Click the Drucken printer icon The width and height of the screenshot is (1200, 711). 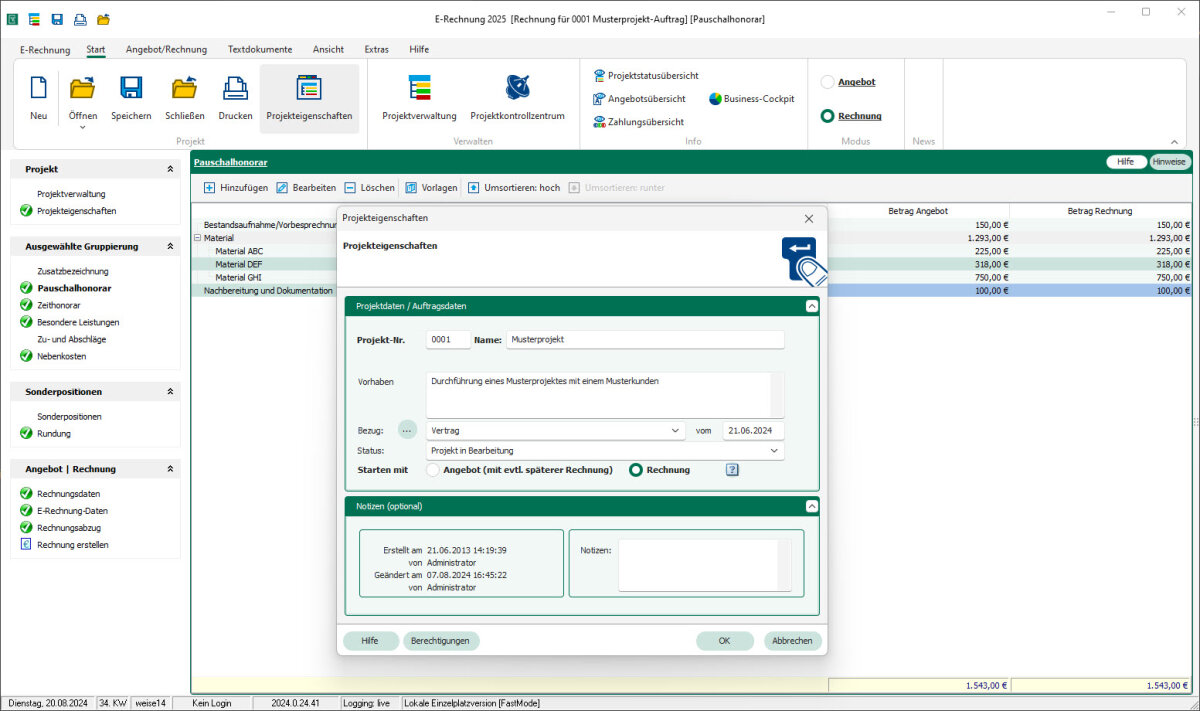235,88
